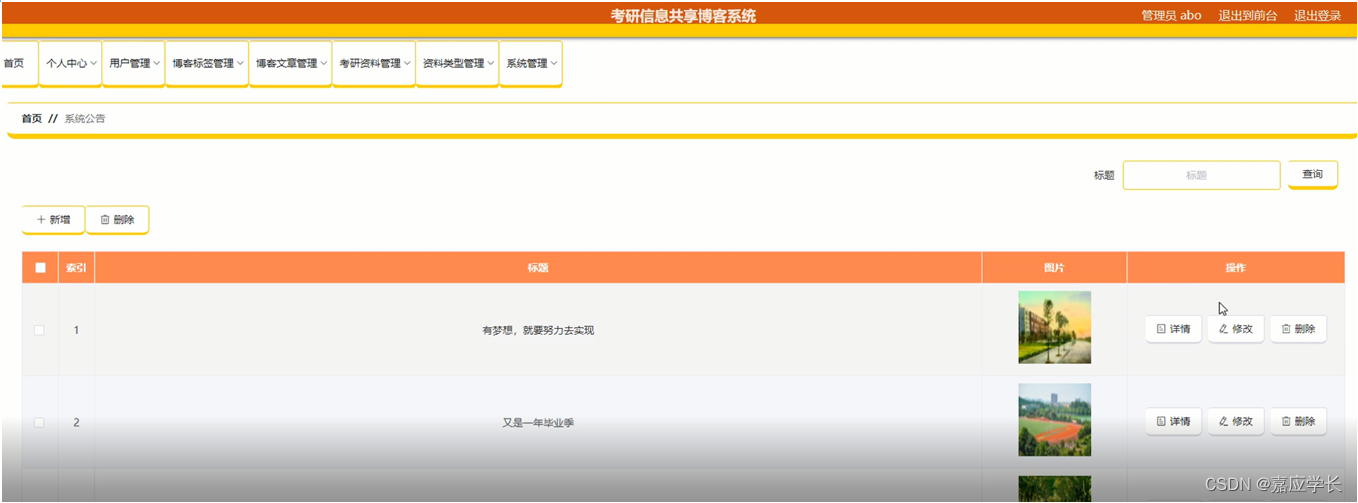Click 修改 for 又是一年毕业季
Image resolution: width=1358 pixels, height=503 pixels.
[x=1236, y=422]
